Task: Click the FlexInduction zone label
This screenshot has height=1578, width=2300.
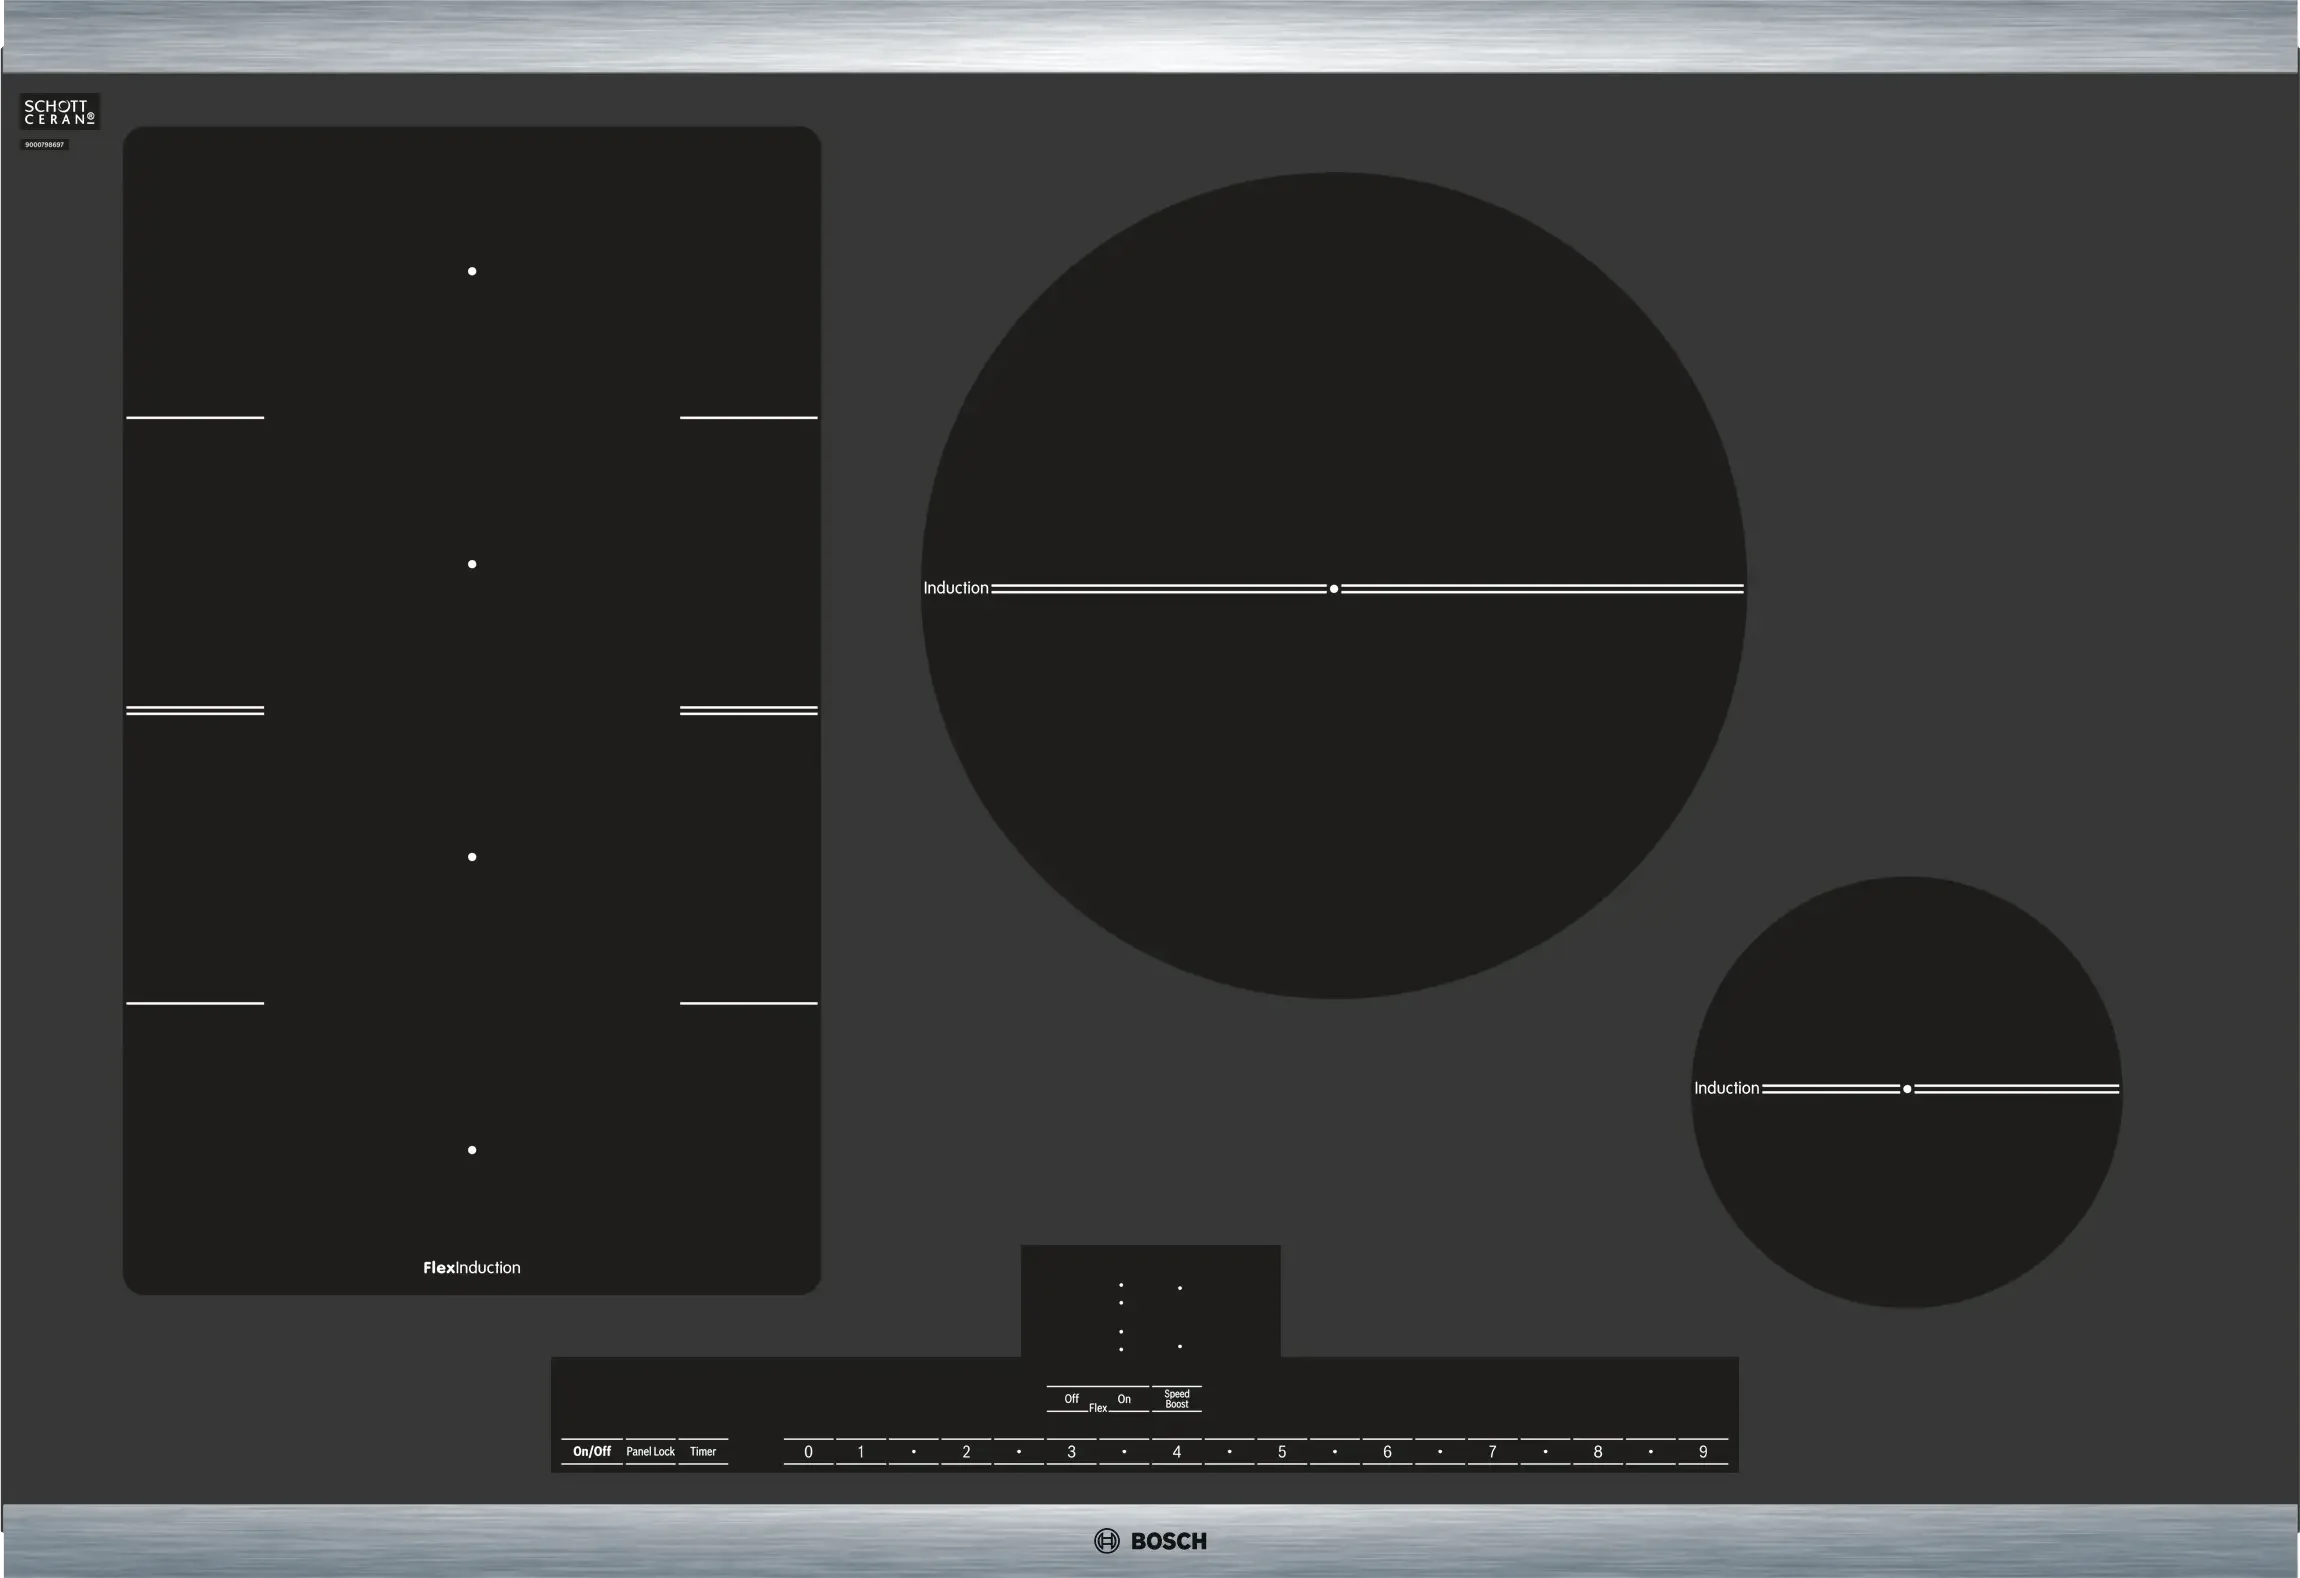Action: coord(471,1267)
